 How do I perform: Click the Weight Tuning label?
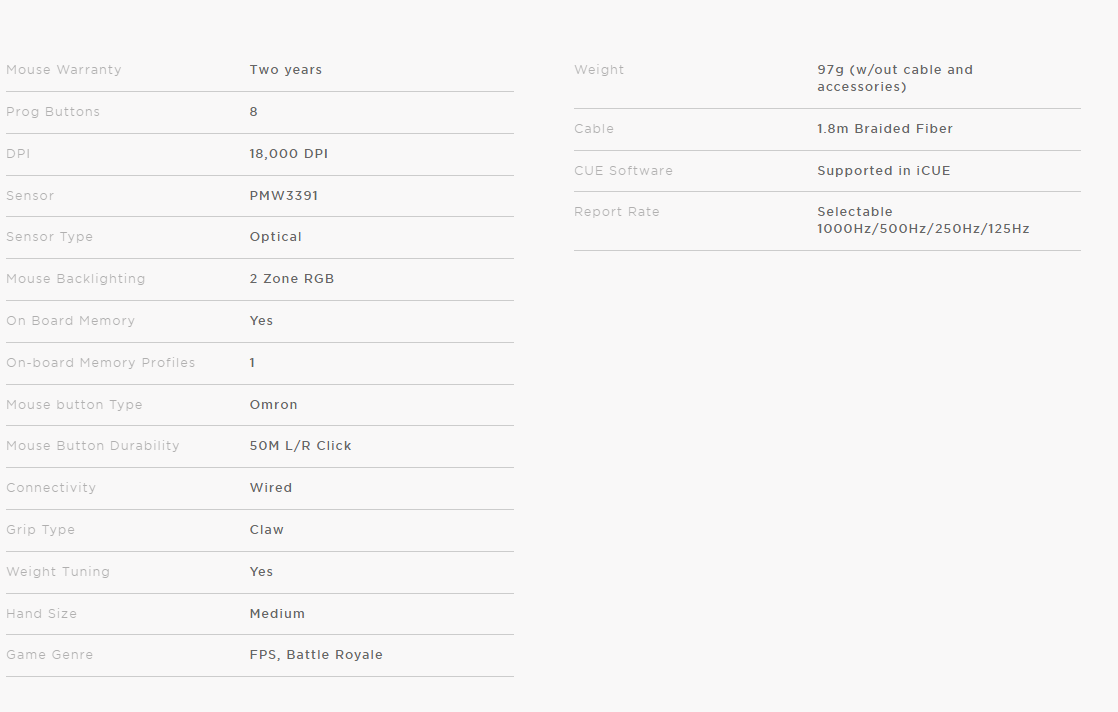[x=58, y=572]
